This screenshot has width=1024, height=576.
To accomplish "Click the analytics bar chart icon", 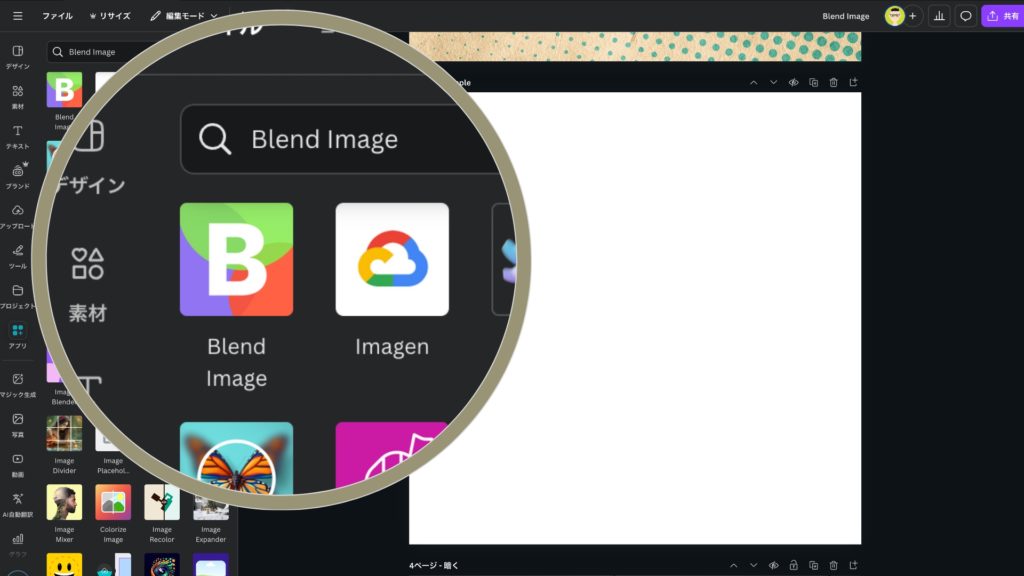I will (x=939, y=16).
